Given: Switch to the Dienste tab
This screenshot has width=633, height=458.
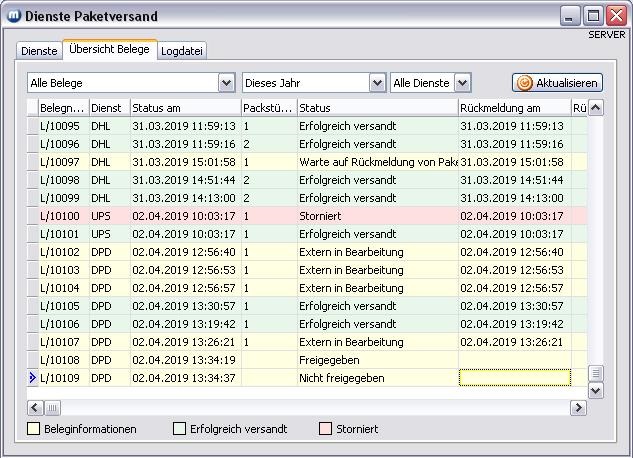Looking at the screenshot, I should [39, 51].
